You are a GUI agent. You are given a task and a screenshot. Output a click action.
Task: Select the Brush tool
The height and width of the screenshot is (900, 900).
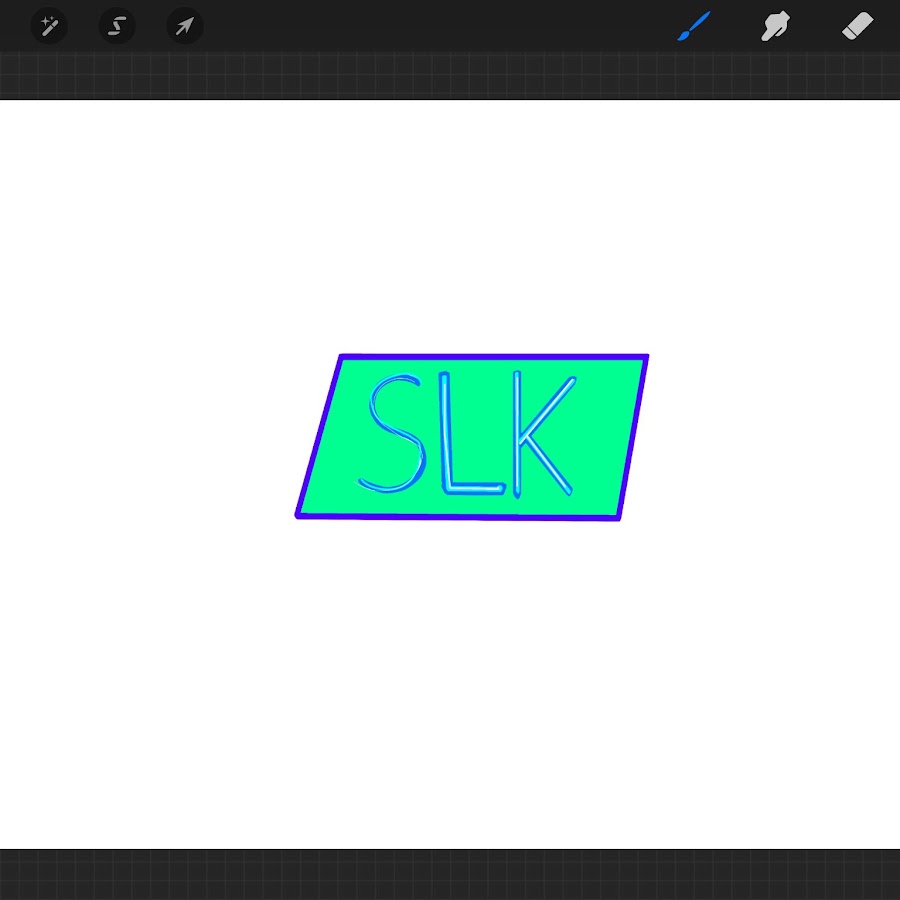click(x=694, y=26)
